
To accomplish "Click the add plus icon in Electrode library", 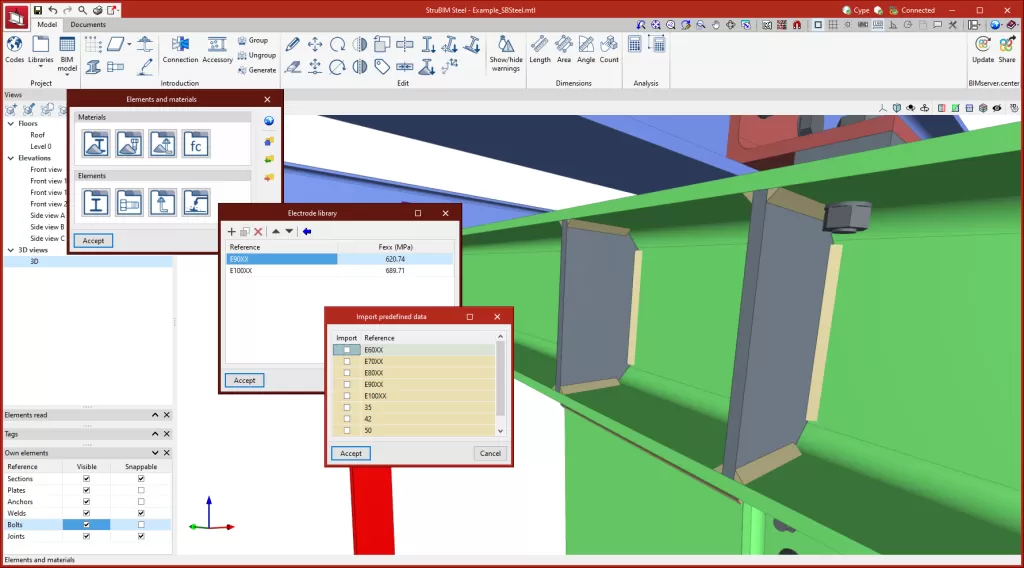I will [x=231, y=232].
